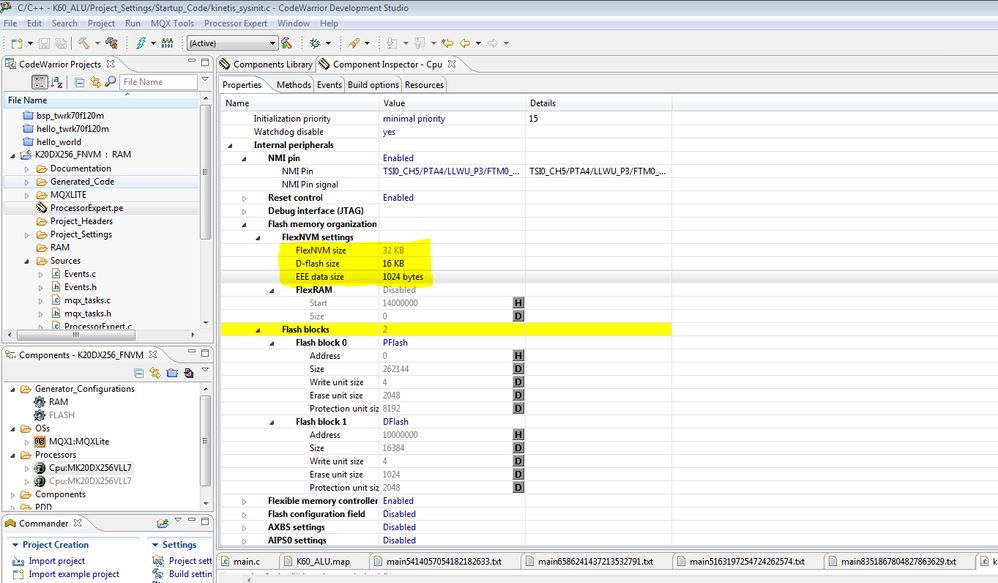The height and width of the screenshot is (583, 998).
Task: Click the Projects panel vertical scrollbar
Action: [x=205, y=172]
